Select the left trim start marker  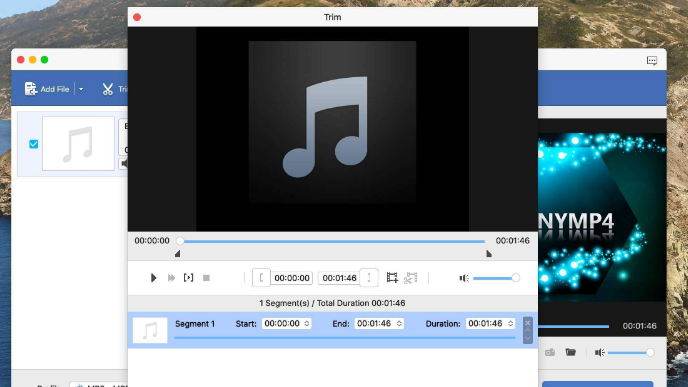click(177, 254)
